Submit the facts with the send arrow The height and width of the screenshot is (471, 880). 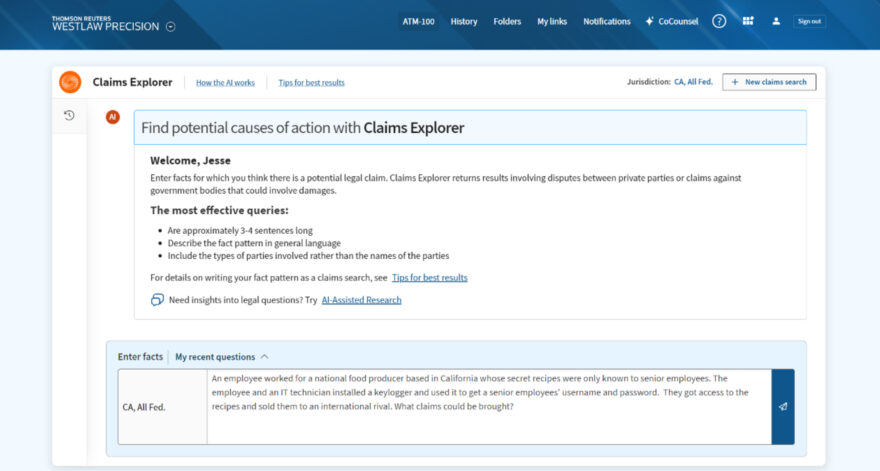(x=783, y=407)
